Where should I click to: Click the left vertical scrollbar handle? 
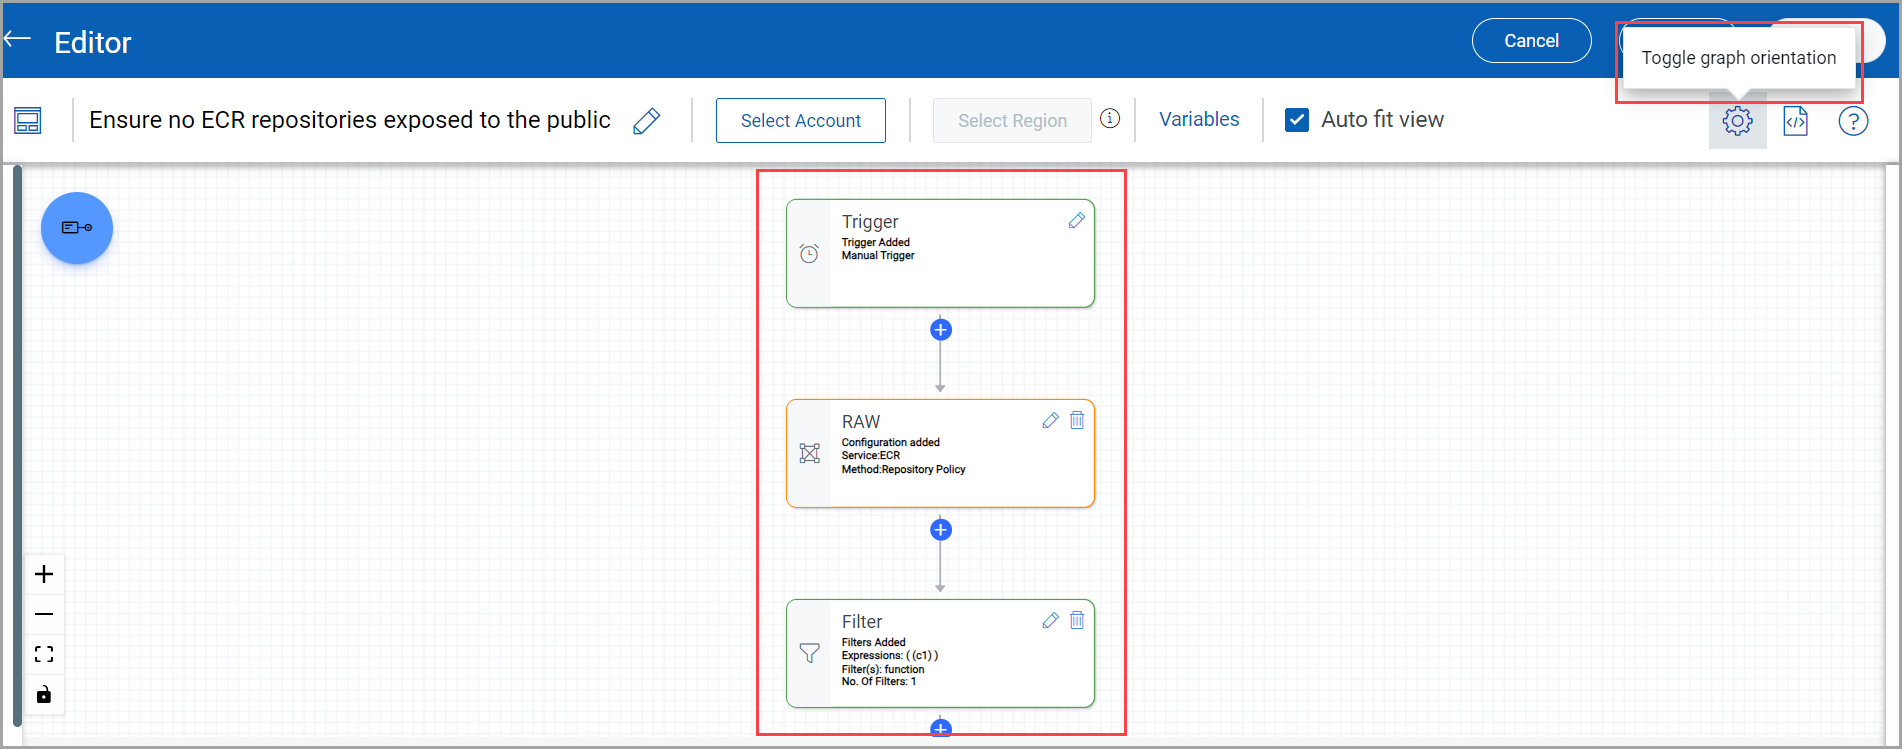[17, 445]
